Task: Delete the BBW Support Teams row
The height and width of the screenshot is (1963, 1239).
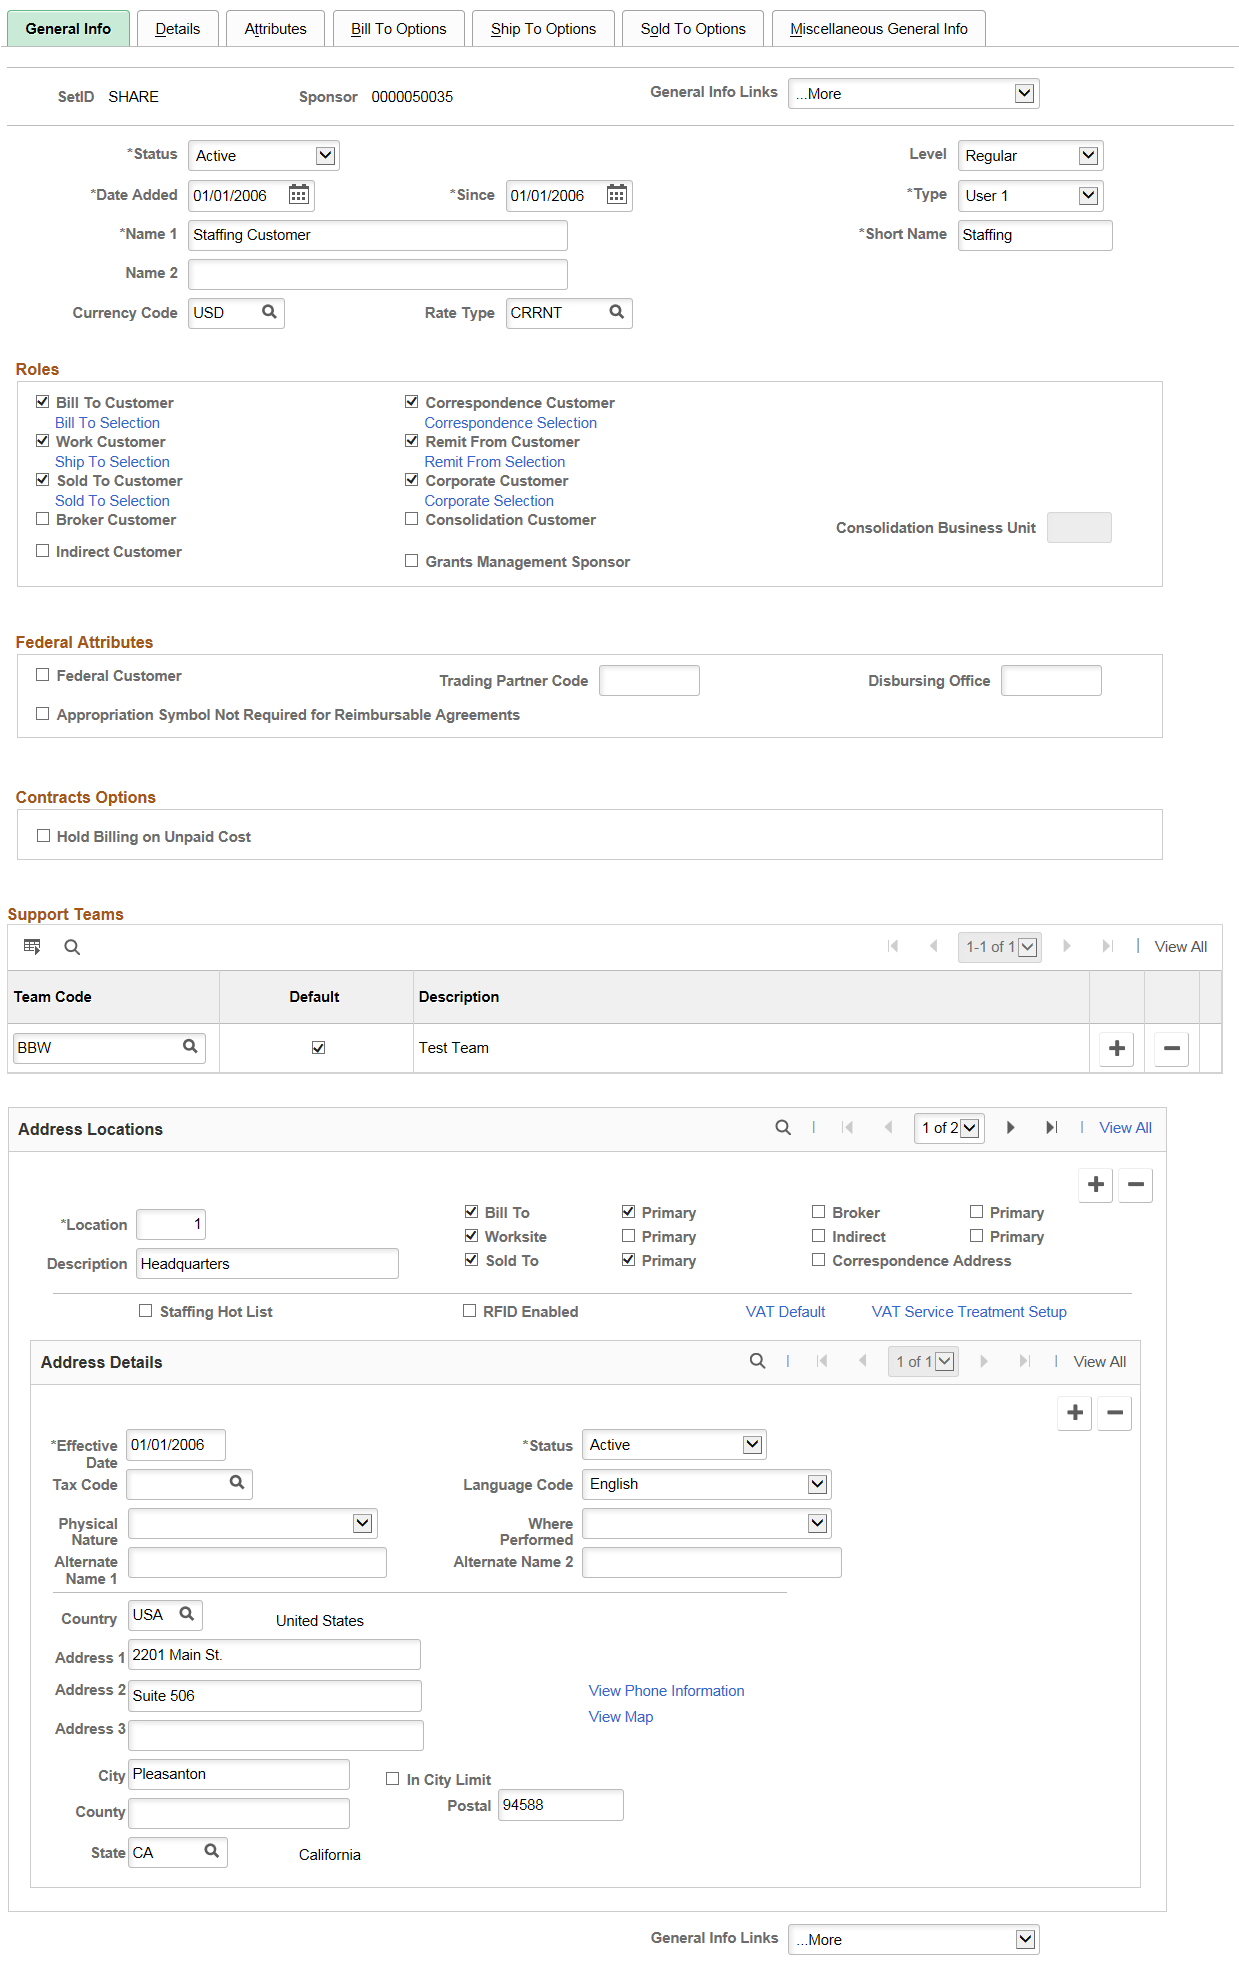Action: pyautogui.click(x=1172, y=1048)
